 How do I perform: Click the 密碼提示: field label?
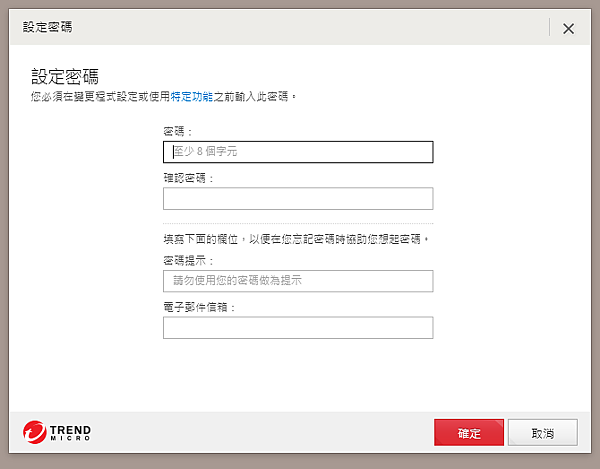(189, 260)
